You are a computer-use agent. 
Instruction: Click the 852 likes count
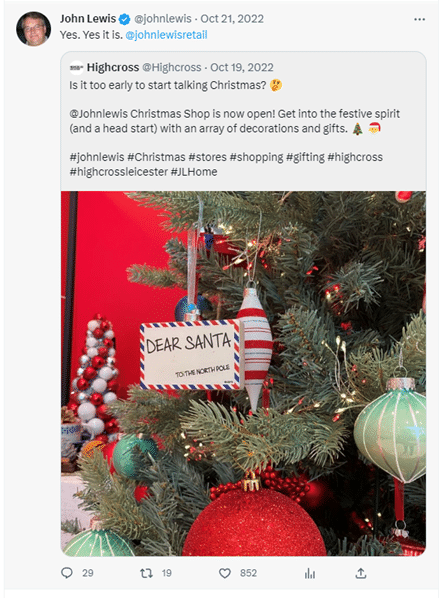(248, 573)
